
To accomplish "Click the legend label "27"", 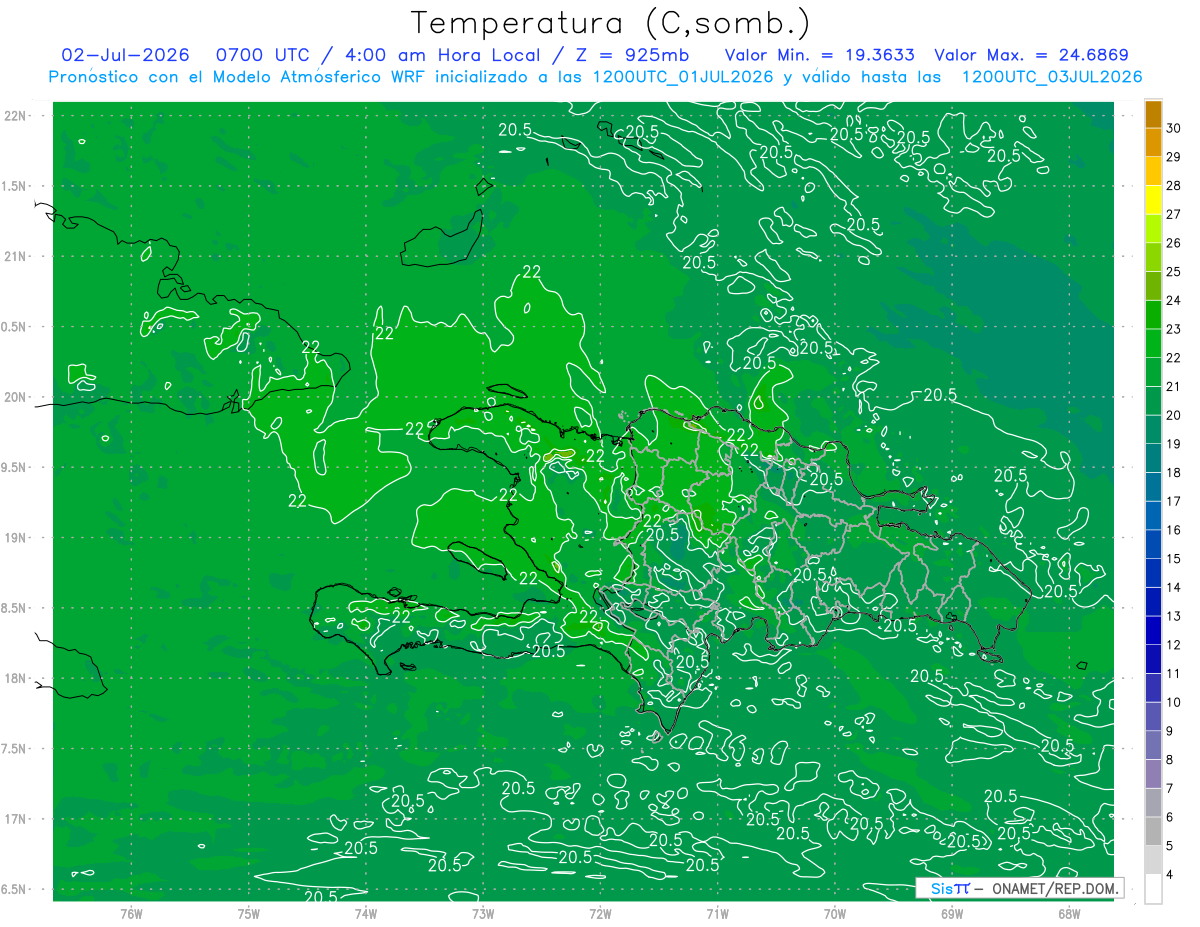I will (x=1173, y=214).
